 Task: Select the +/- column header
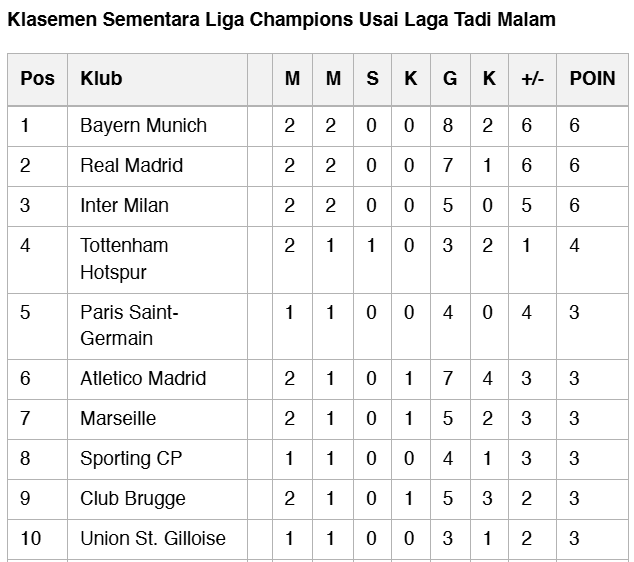pyautogui.click(x=532, y=79)
